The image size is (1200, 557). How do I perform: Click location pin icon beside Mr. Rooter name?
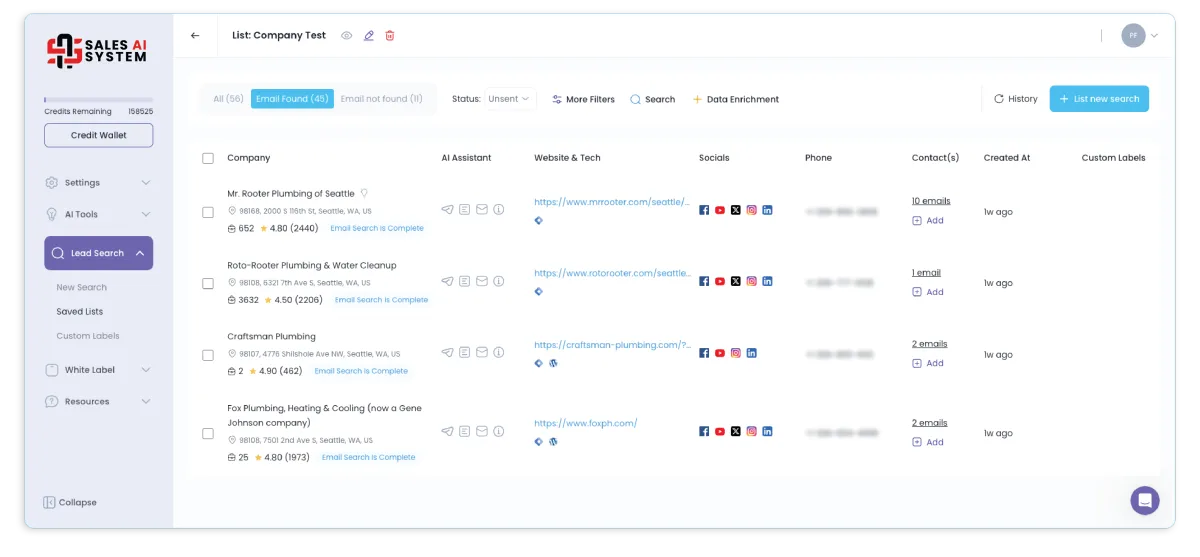(x=364, y=193)
